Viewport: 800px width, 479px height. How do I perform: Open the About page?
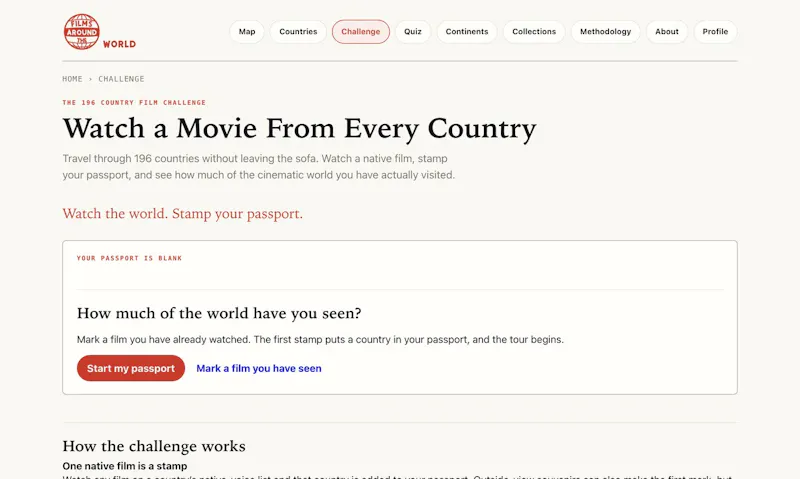coord(667,32)
